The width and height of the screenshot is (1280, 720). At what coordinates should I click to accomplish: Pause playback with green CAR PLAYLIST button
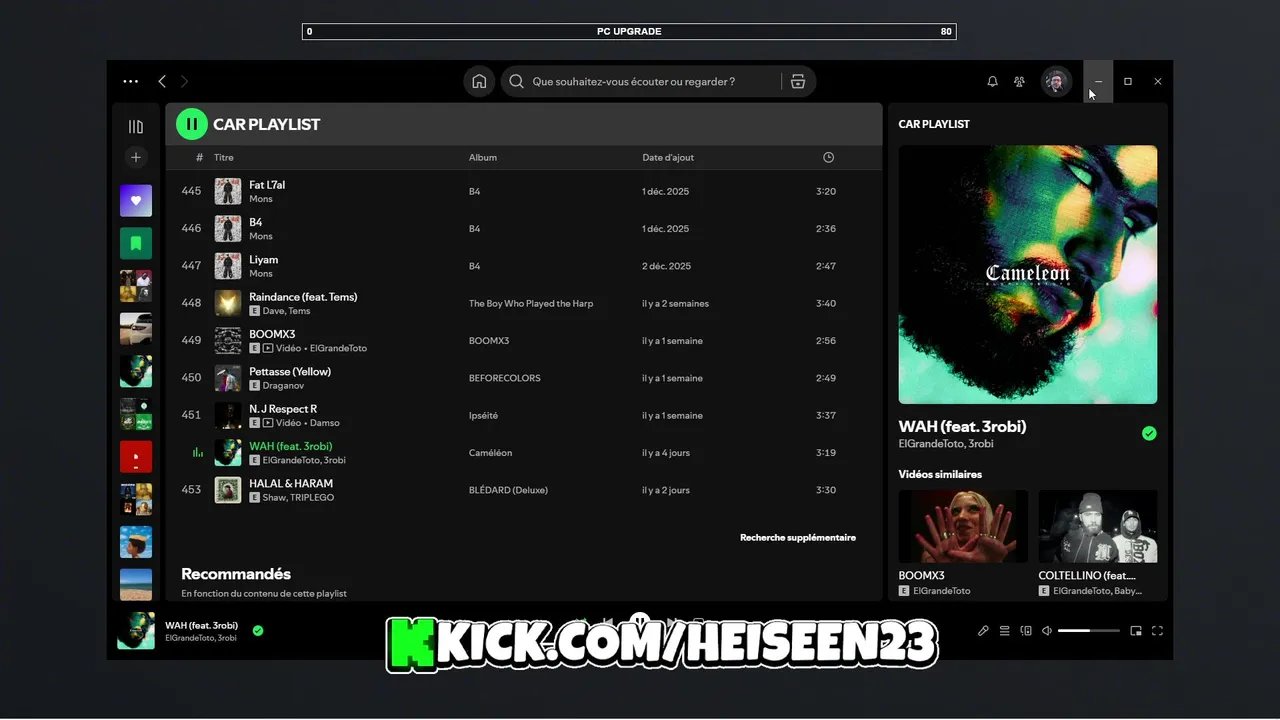(x=192, y=124)
